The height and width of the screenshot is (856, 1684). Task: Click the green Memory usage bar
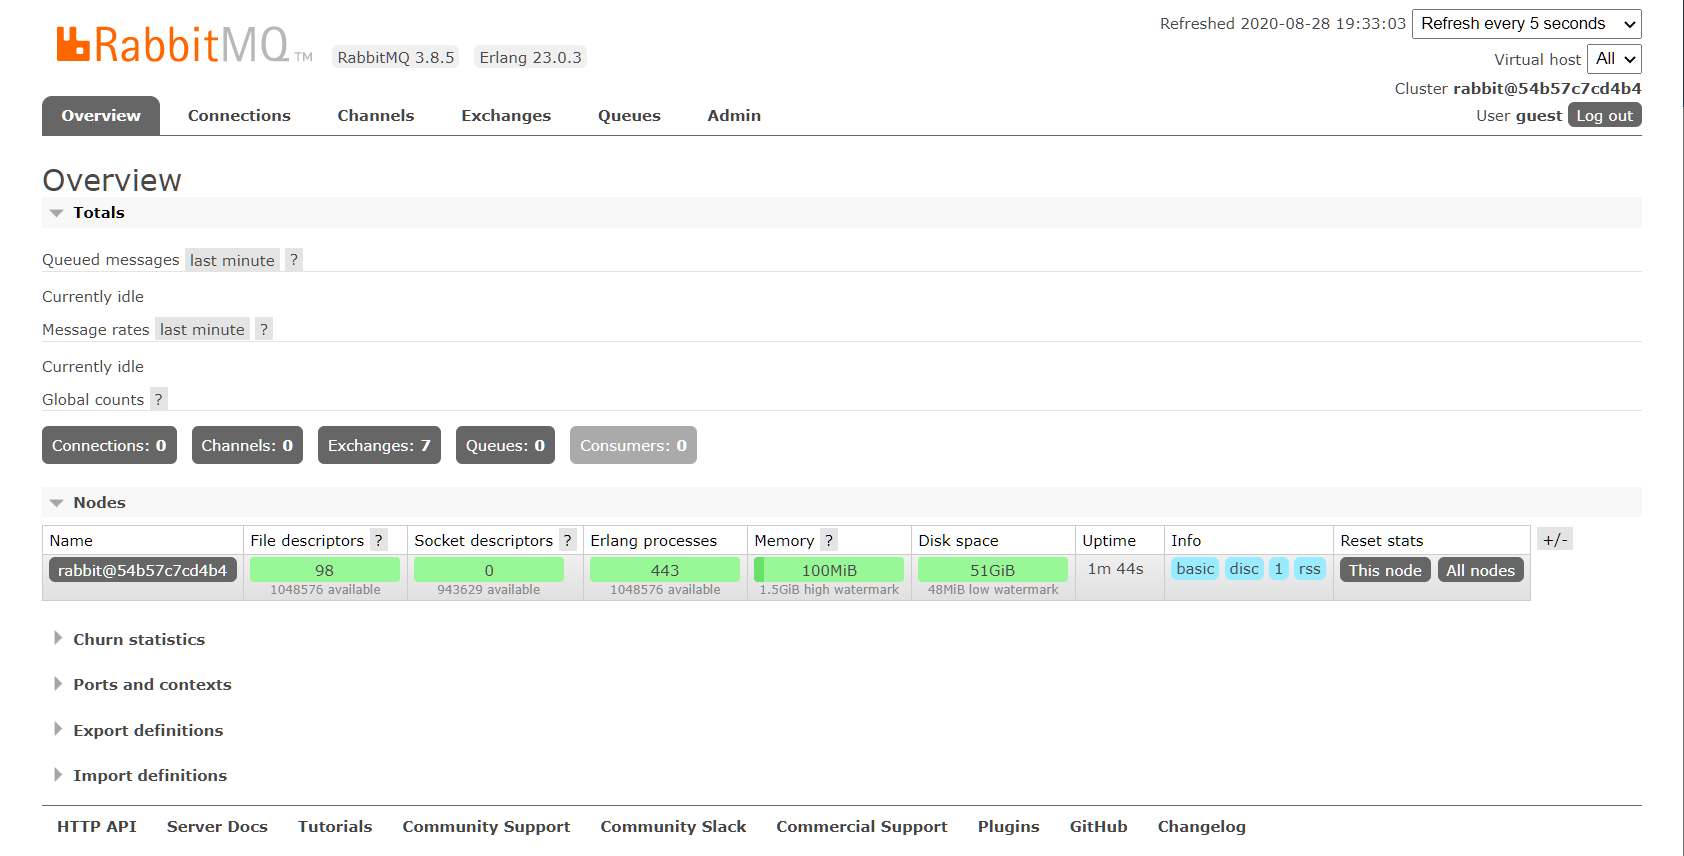click(x=829, y=570)
